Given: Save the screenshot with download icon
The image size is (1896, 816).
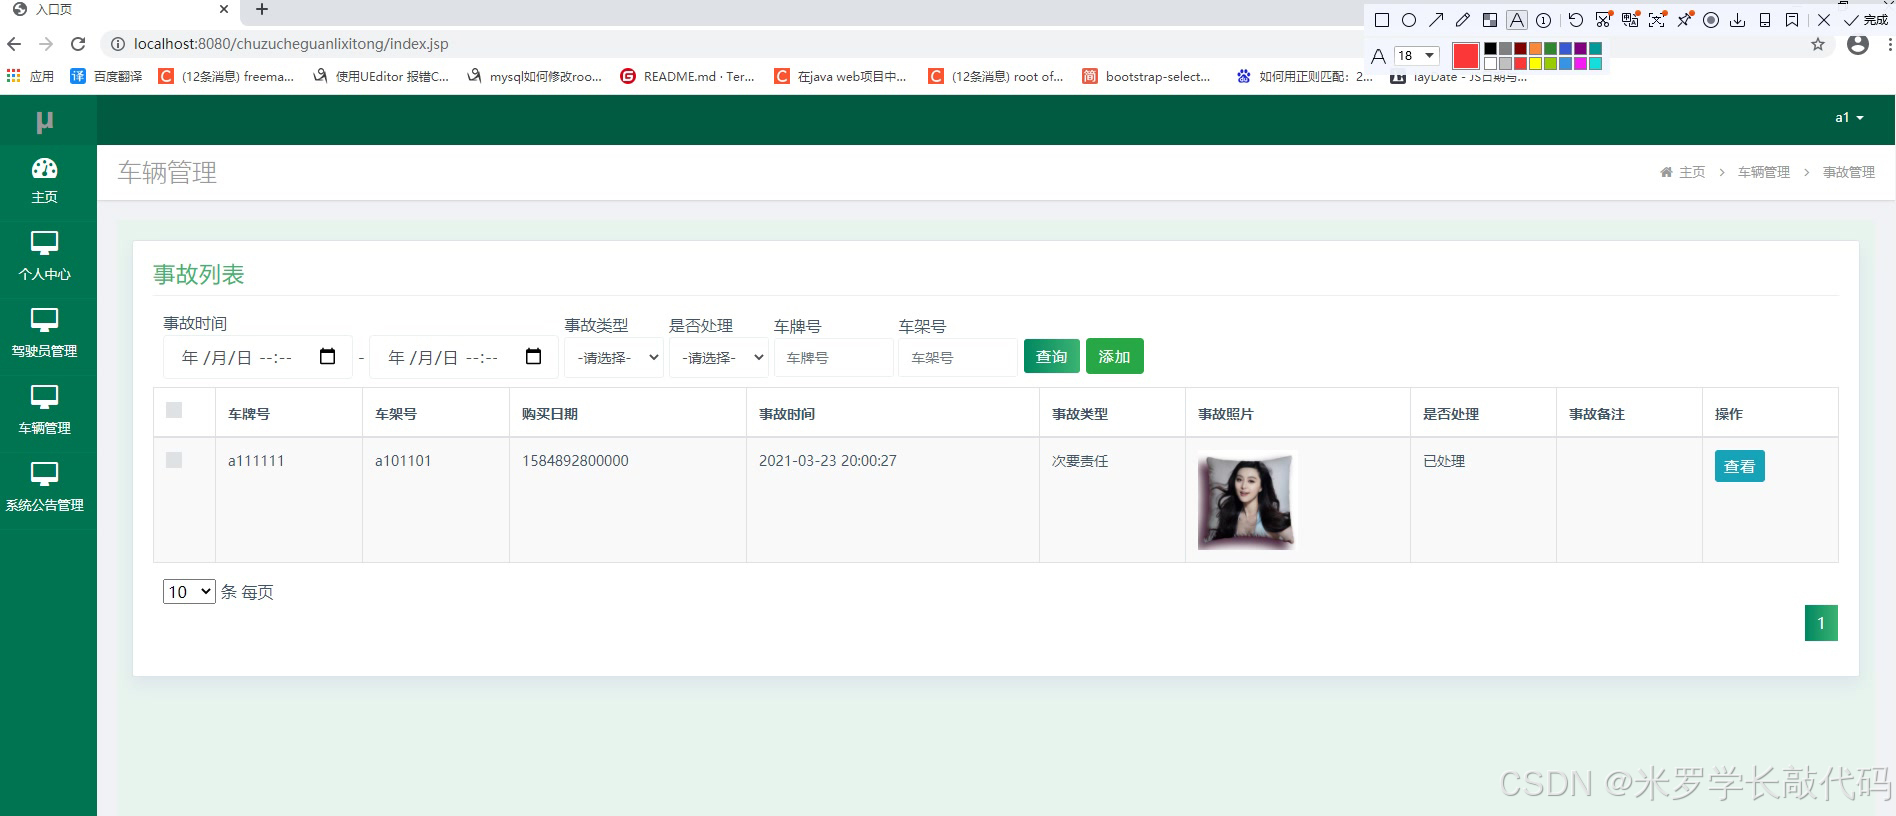Looking at the screenshot, I should pos(1738,20).
